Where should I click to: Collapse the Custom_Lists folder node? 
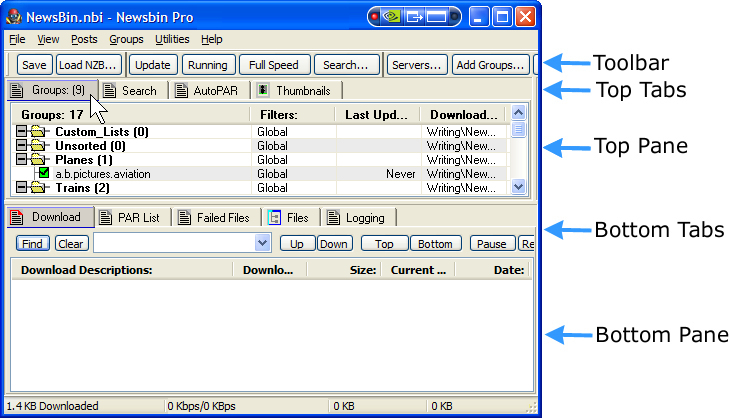(x=21, y=131)
